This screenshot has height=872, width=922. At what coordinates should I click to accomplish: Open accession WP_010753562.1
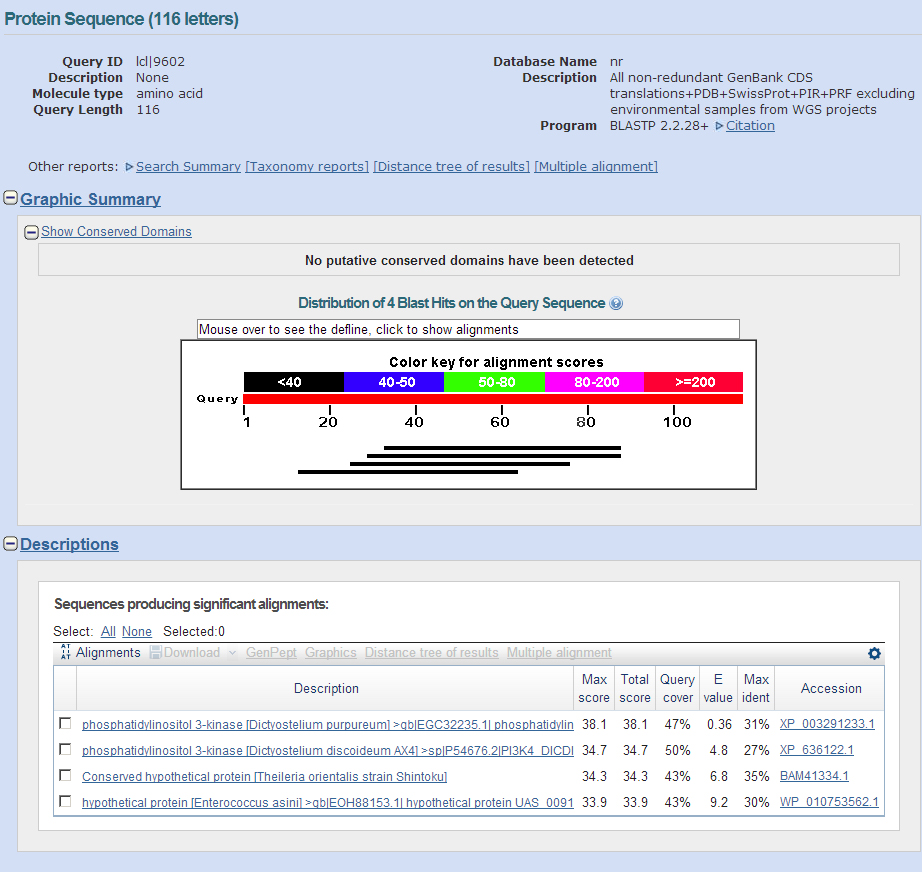[829, 801]
